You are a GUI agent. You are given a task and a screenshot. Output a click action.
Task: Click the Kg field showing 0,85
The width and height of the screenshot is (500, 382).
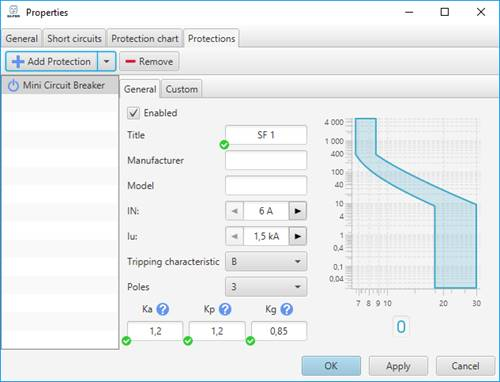tap(279, 331)
